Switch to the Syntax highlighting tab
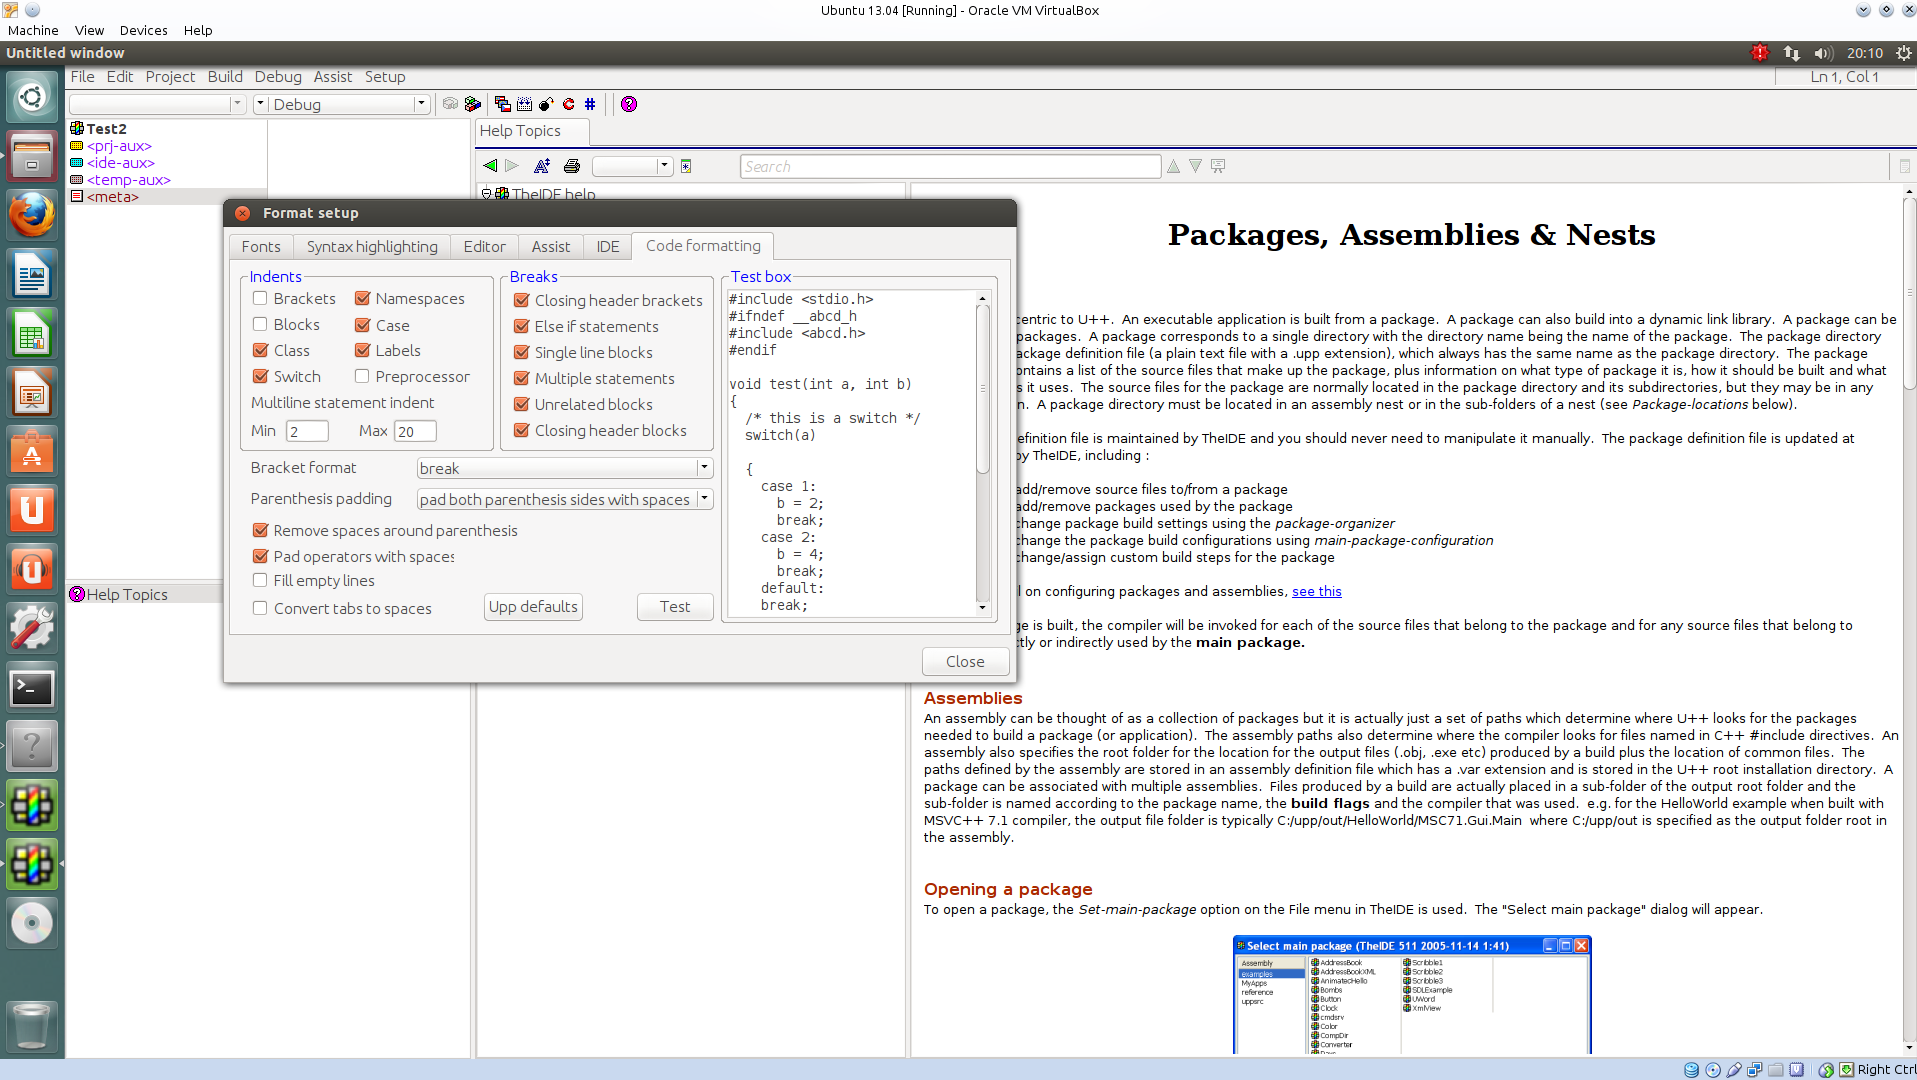Viewport: 1917px width, 1080px height. (372, 247)
